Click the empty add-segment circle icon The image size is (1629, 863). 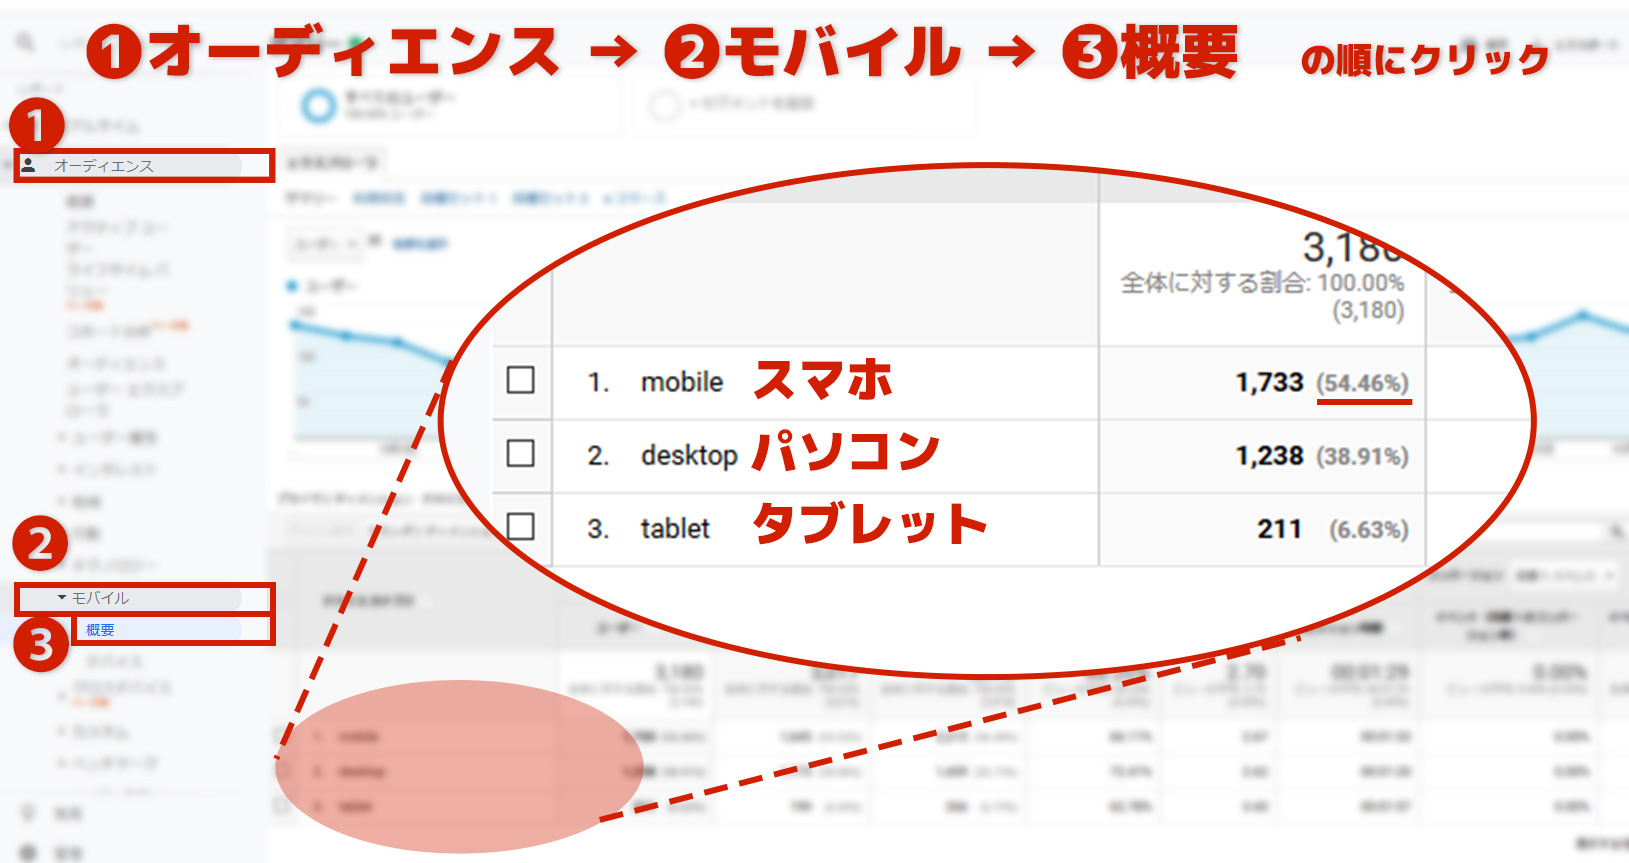[664, 105]
